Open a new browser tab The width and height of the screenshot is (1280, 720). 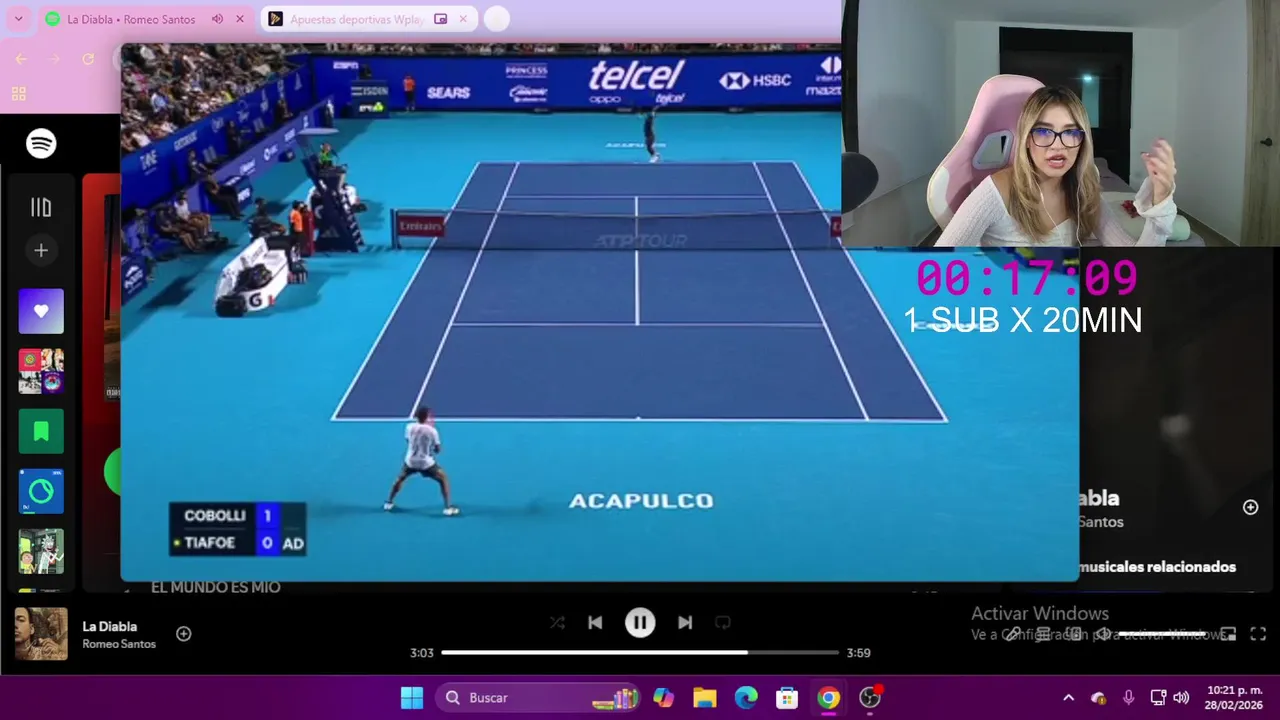point(496,19)
